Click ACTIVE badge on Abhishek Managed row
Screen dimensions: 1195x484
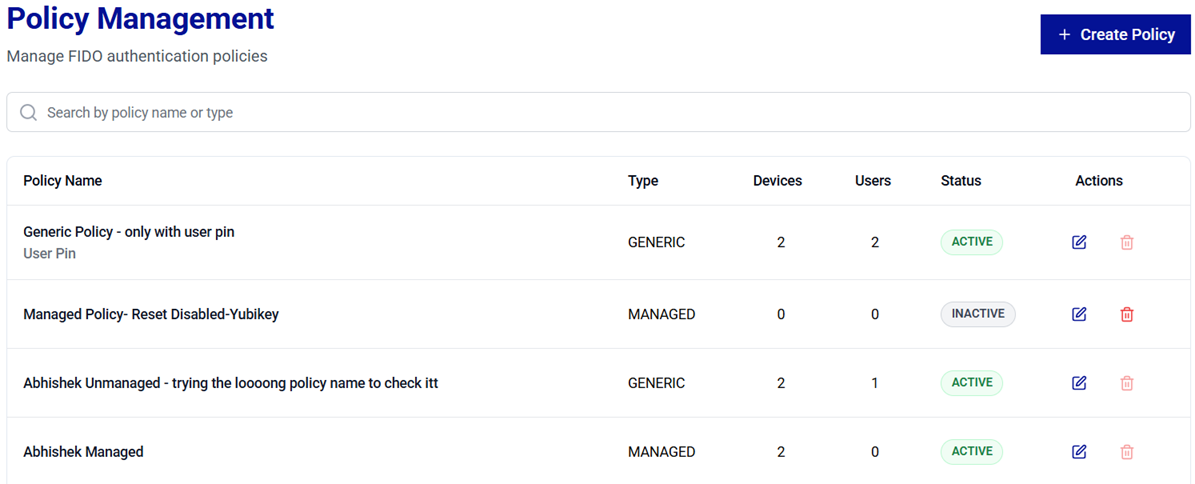971,452
